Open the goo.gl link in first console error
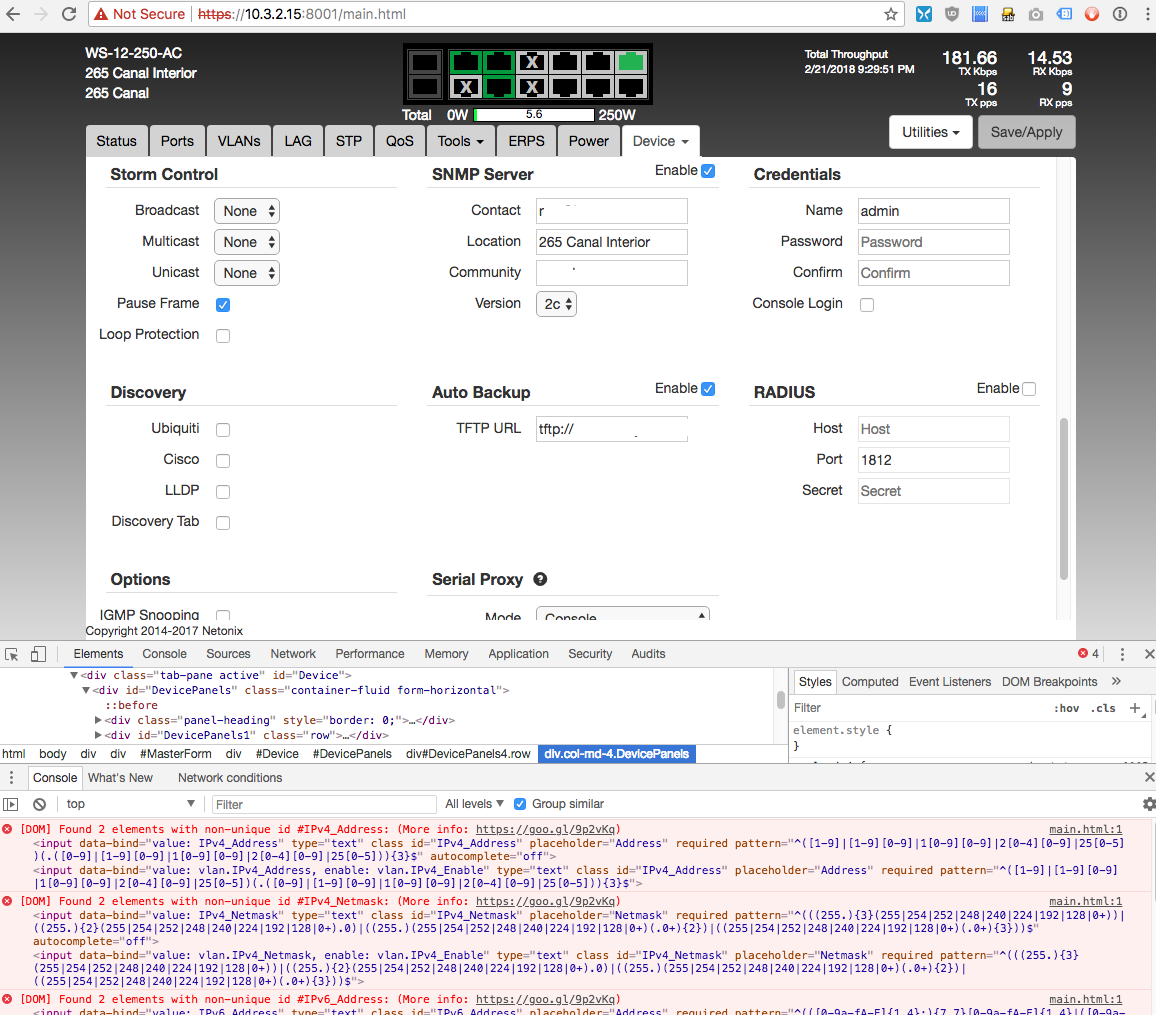This screenshot has height=1015, width=1156. pos(547,829)
